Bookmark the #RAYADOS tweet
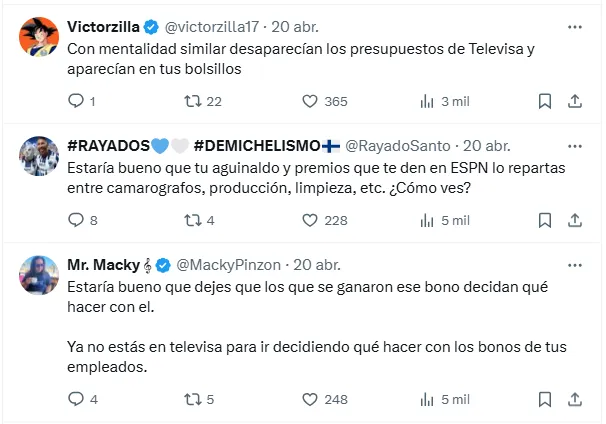The image size is (606, 424). tap(545, 220)
